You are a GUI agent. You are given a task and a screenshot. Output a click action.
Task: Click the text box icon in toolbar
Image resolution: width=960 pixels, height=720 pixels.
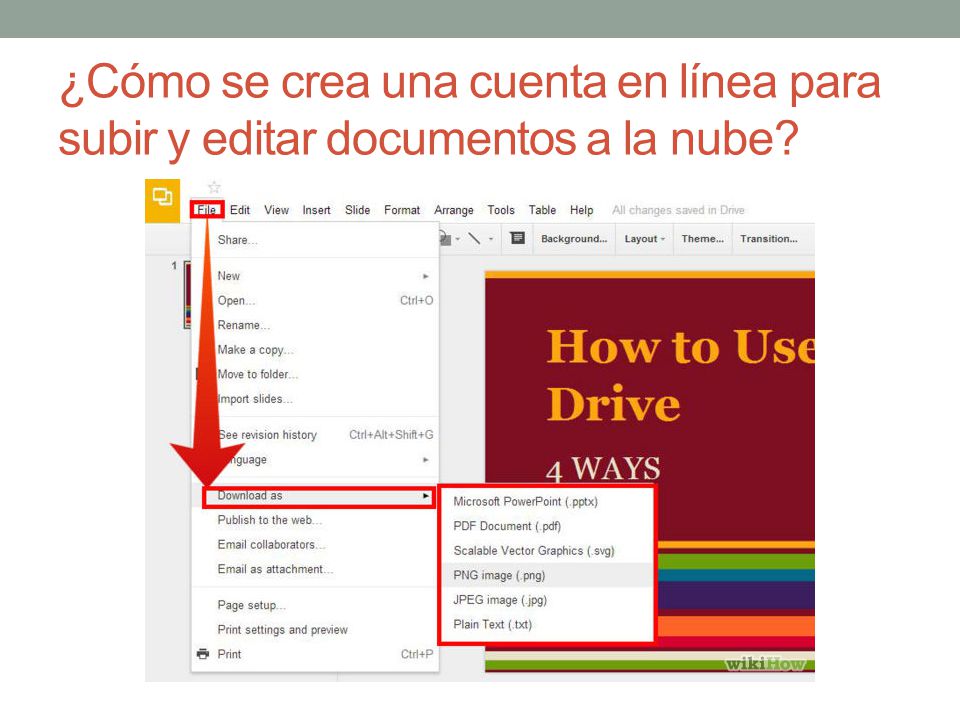517,238
